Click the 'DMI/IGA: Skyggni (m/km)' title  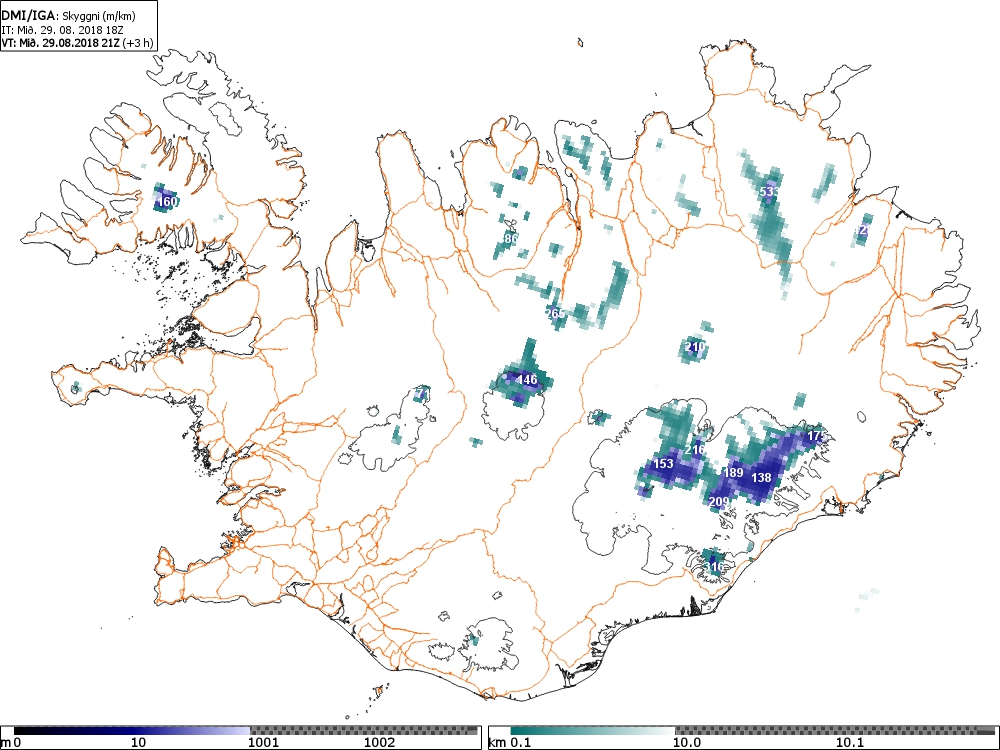click(x=68, y=17)
